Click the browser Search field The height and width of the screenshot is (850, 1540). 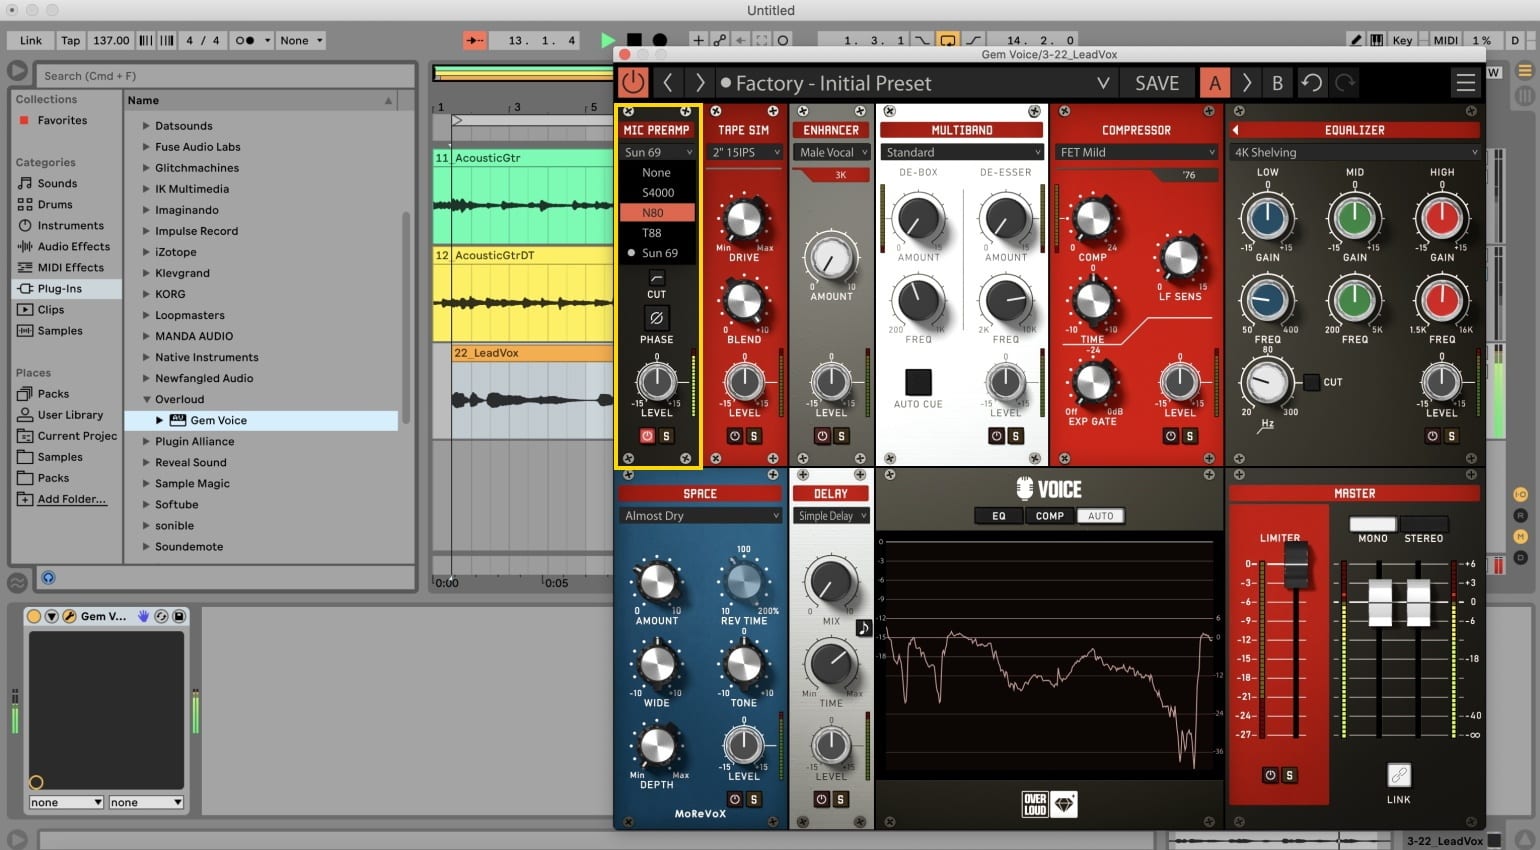[x=225, y=75]
